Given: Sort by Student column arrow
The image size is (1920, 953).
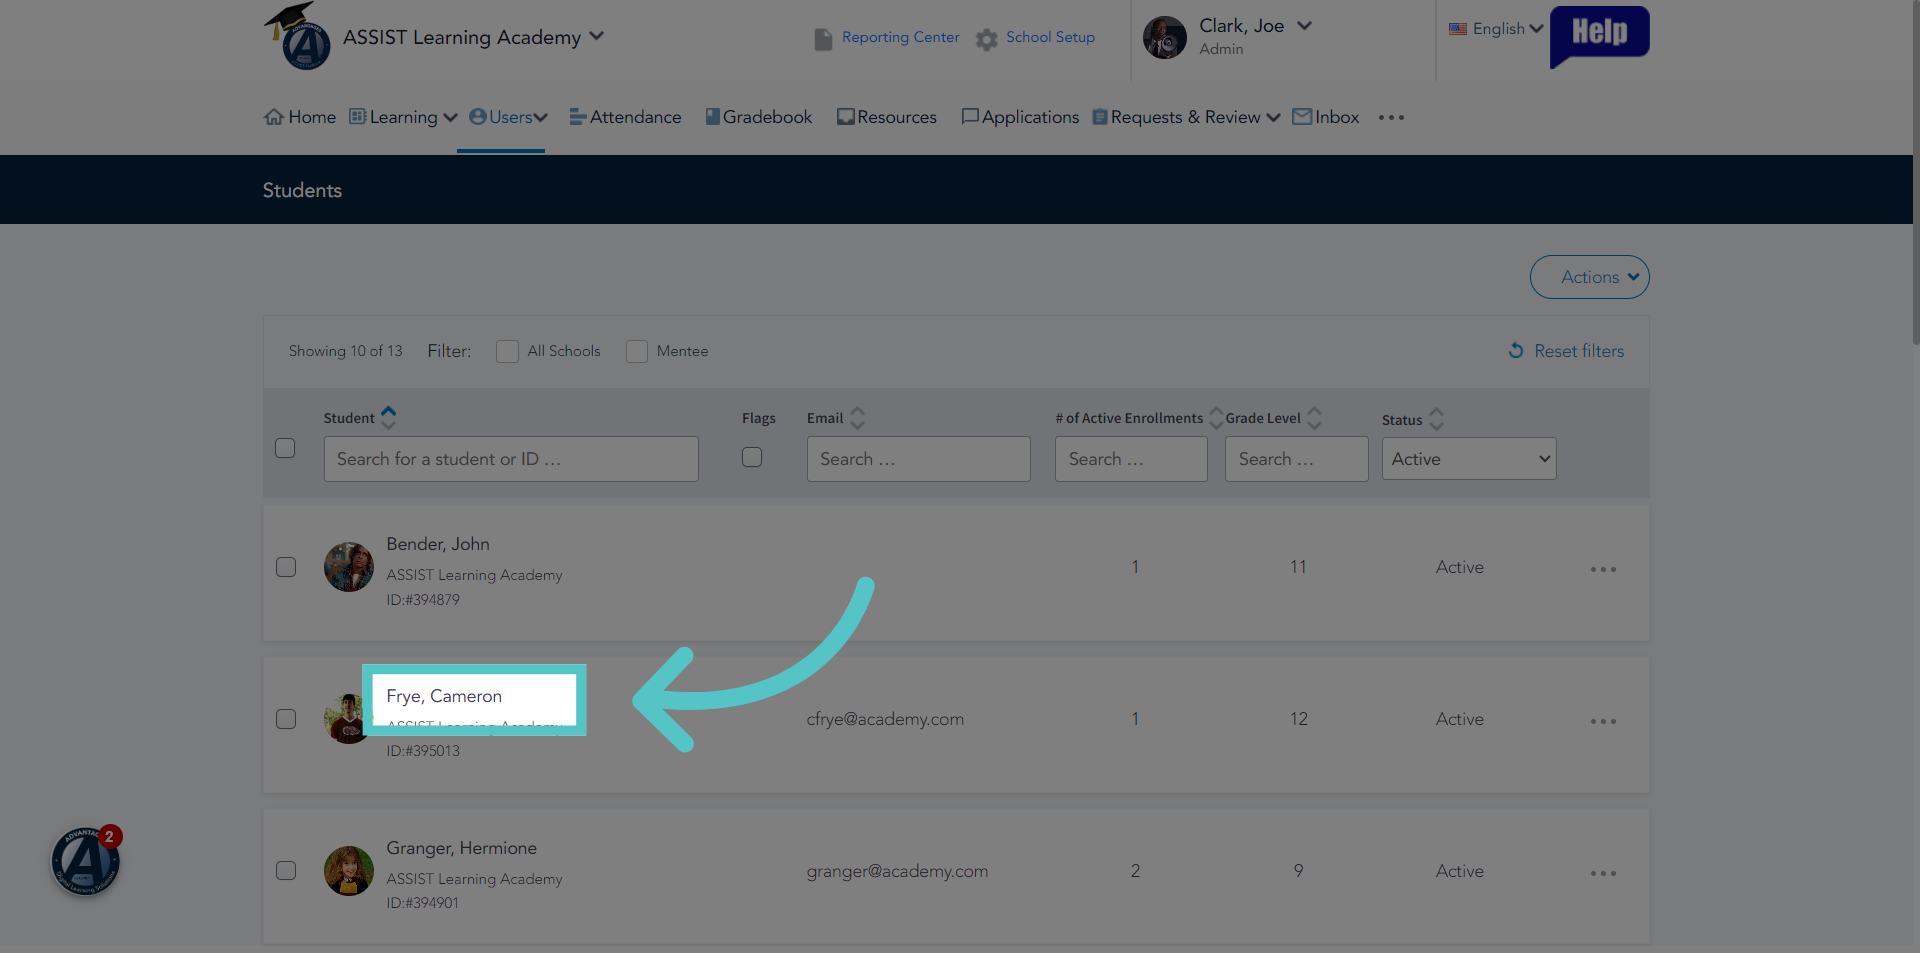Looking at the screenshot, I should (389, 417).
